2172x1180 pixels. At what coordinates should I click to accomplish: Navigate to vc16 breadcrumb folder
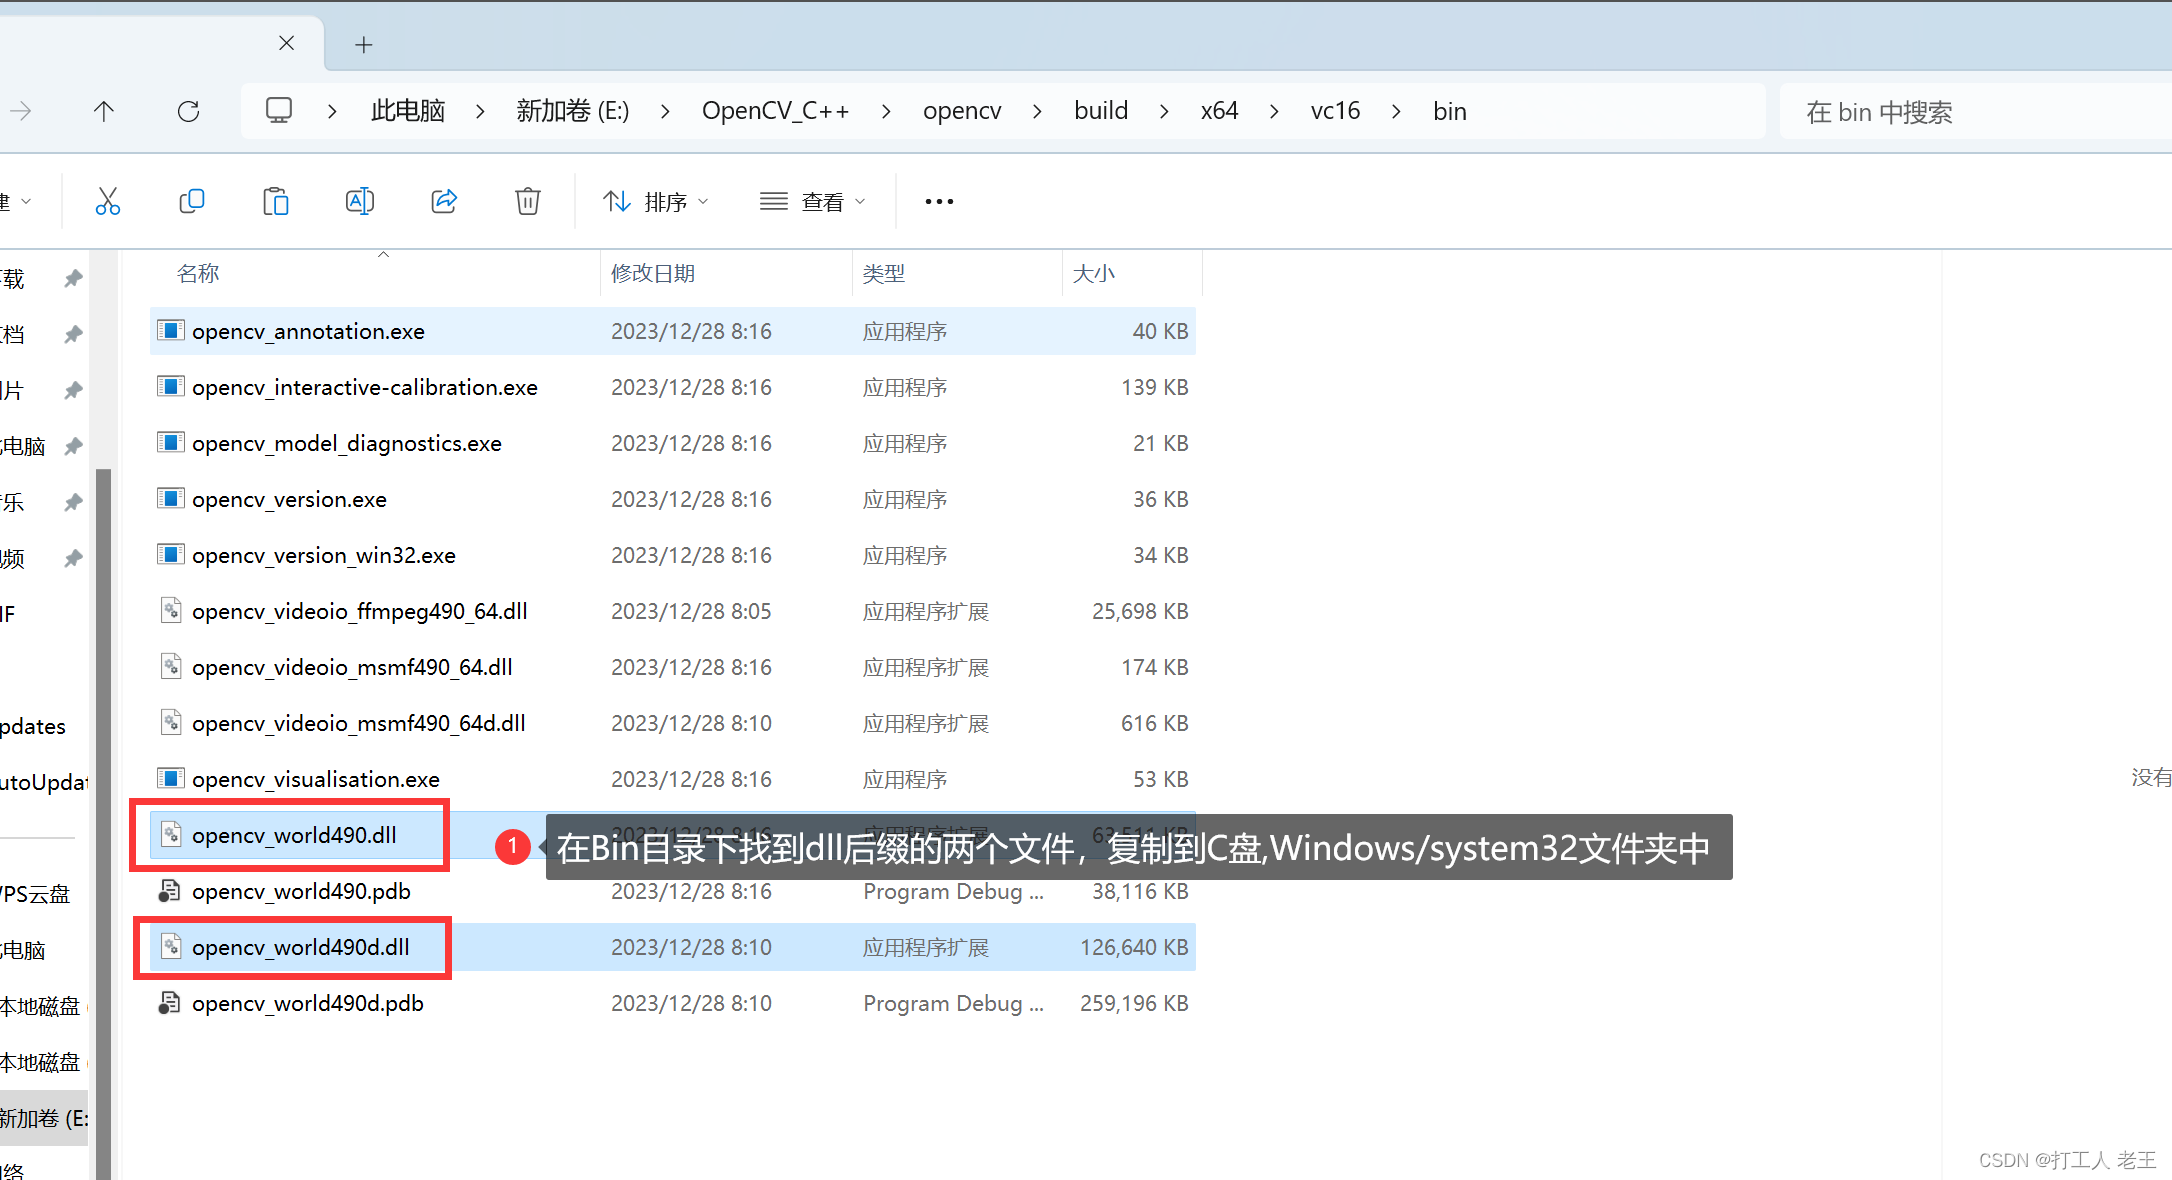(1335, 111)
